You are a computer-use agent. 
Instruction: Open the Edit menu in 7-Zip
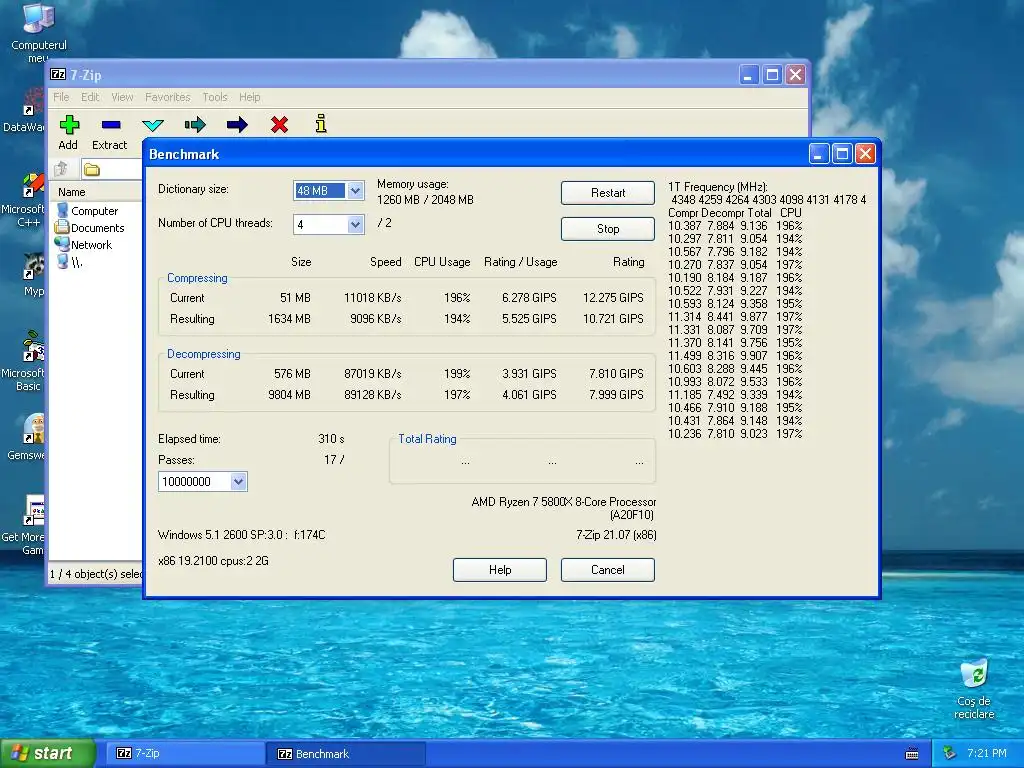[90, 97]
